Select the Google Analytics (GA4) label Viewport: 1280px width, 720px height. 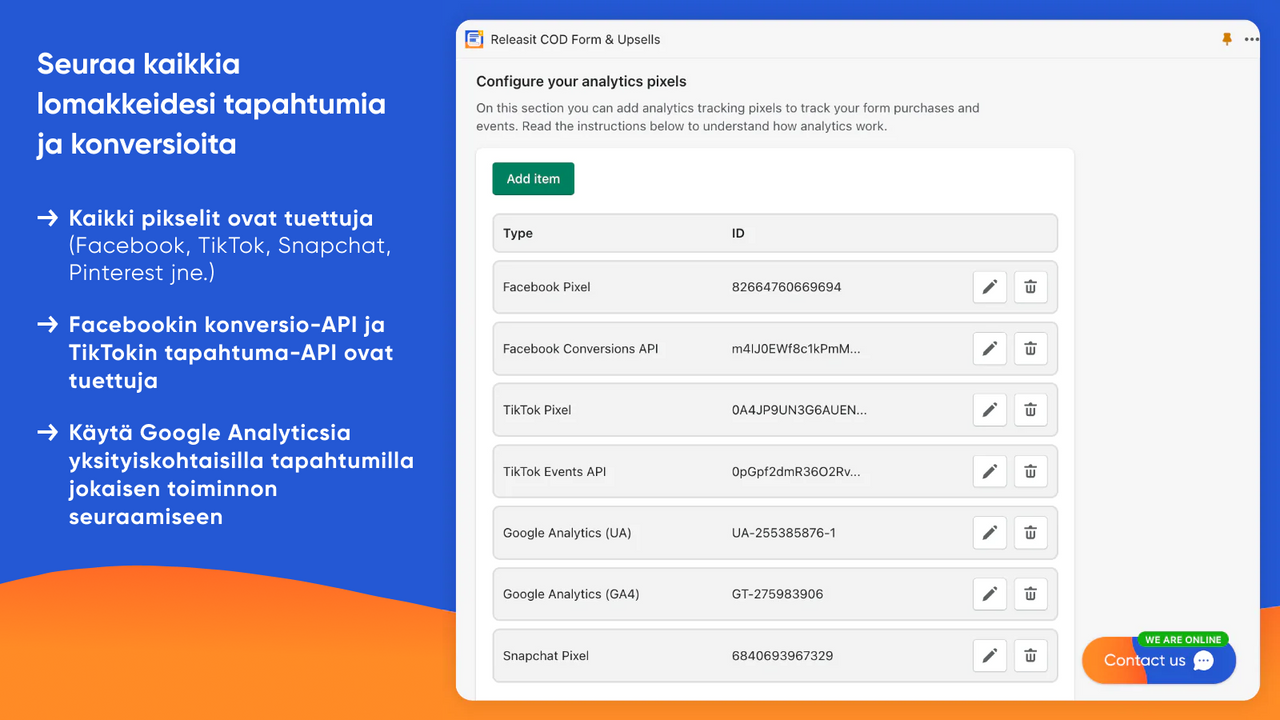(x=571, y=594)
